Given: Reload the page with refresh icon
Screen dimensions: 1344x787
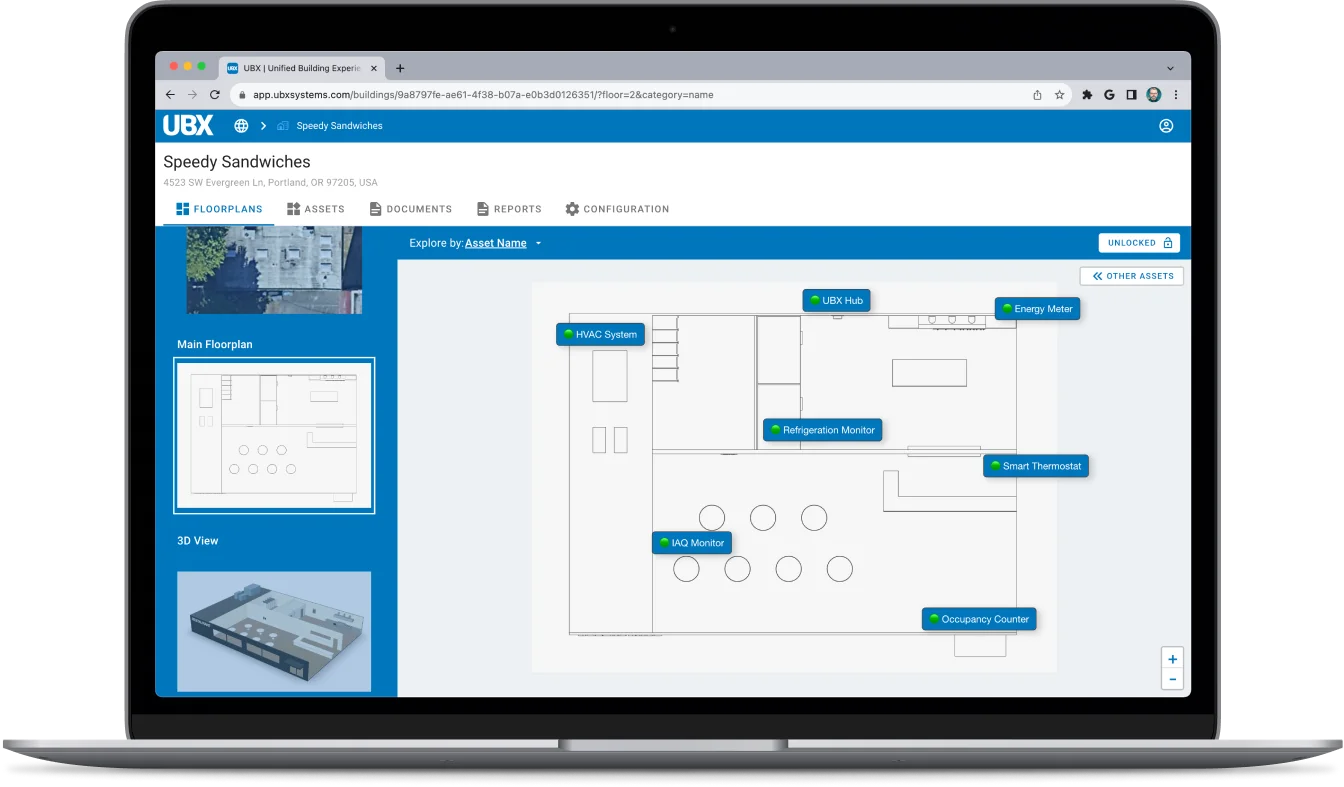Looking at the screenshot, I should click(x=215, y=95).
